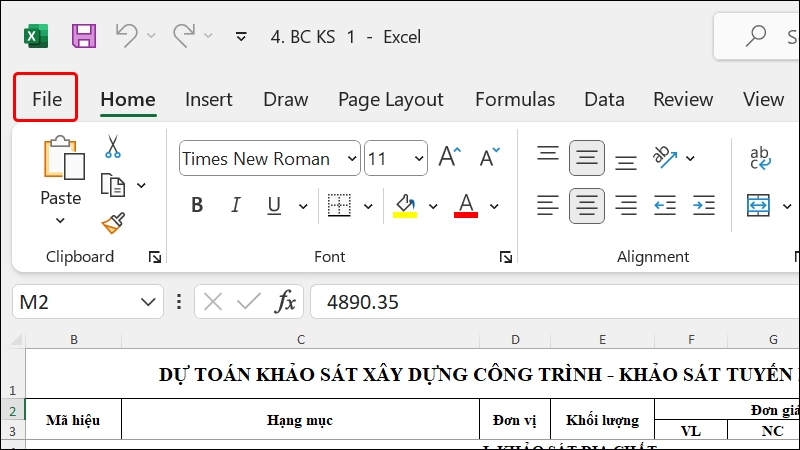
Task: Click the Wrap Text icon
Action: tap(760, 158)
